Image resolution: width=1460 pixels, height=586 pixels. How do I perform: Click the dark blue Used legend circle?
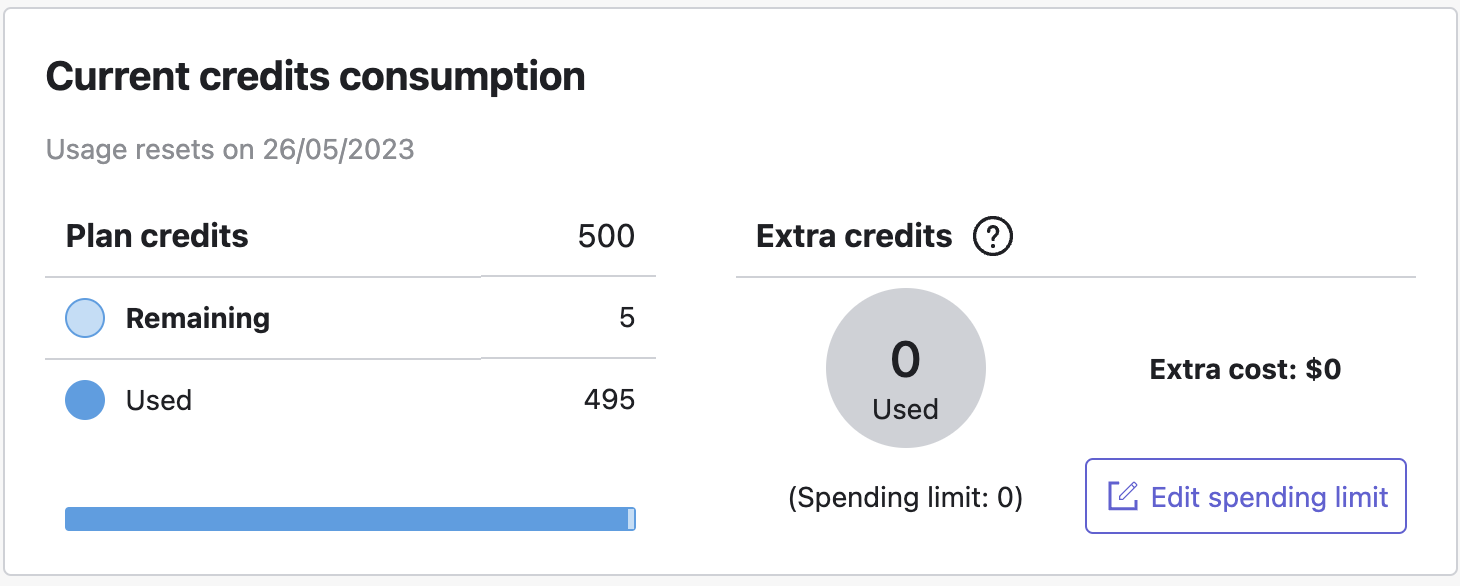click(x=85, y=400)
